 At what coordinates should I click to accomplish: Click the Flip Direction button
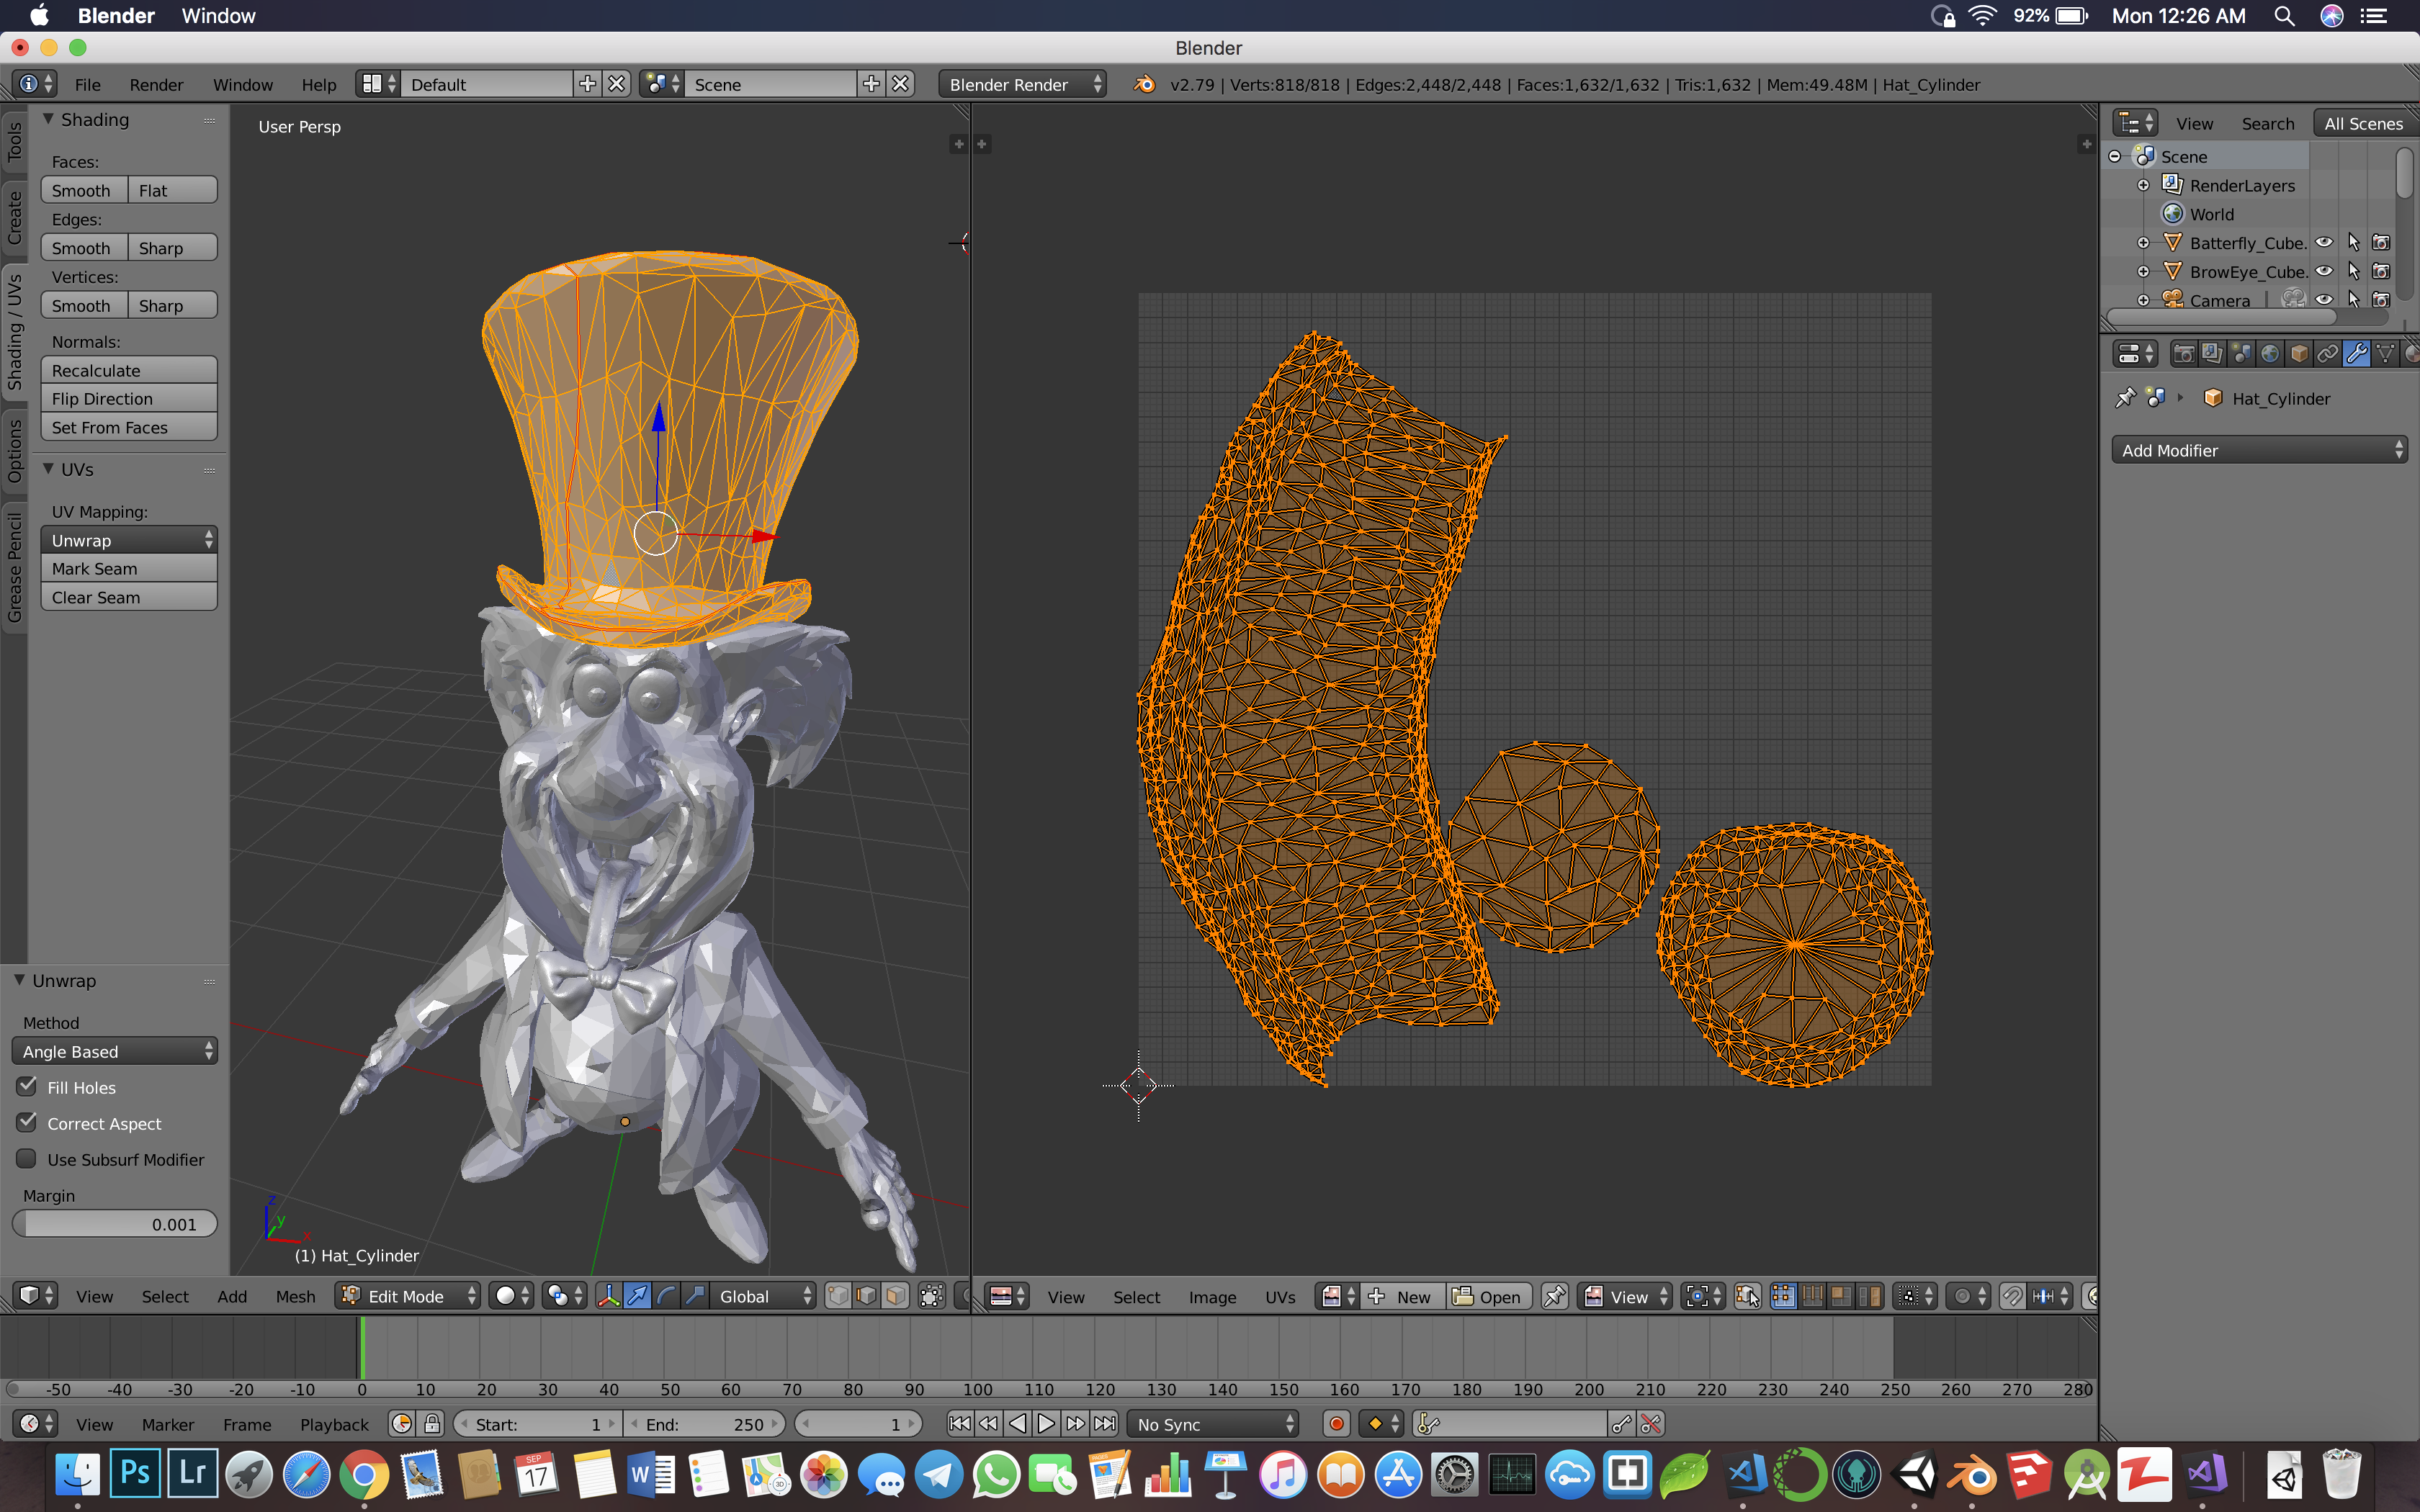pyautogui.click(x=129, y=398)
